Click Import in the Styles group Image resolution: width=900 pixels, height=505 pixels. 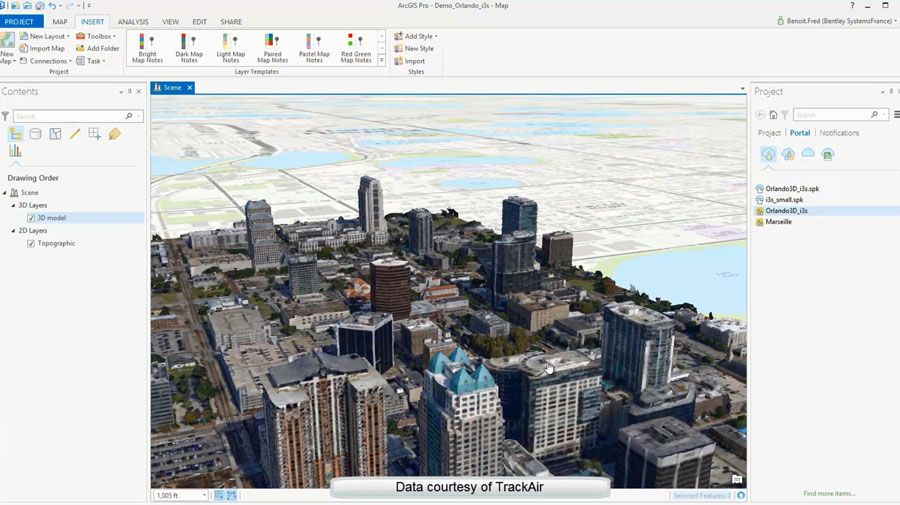pos(409,61)
